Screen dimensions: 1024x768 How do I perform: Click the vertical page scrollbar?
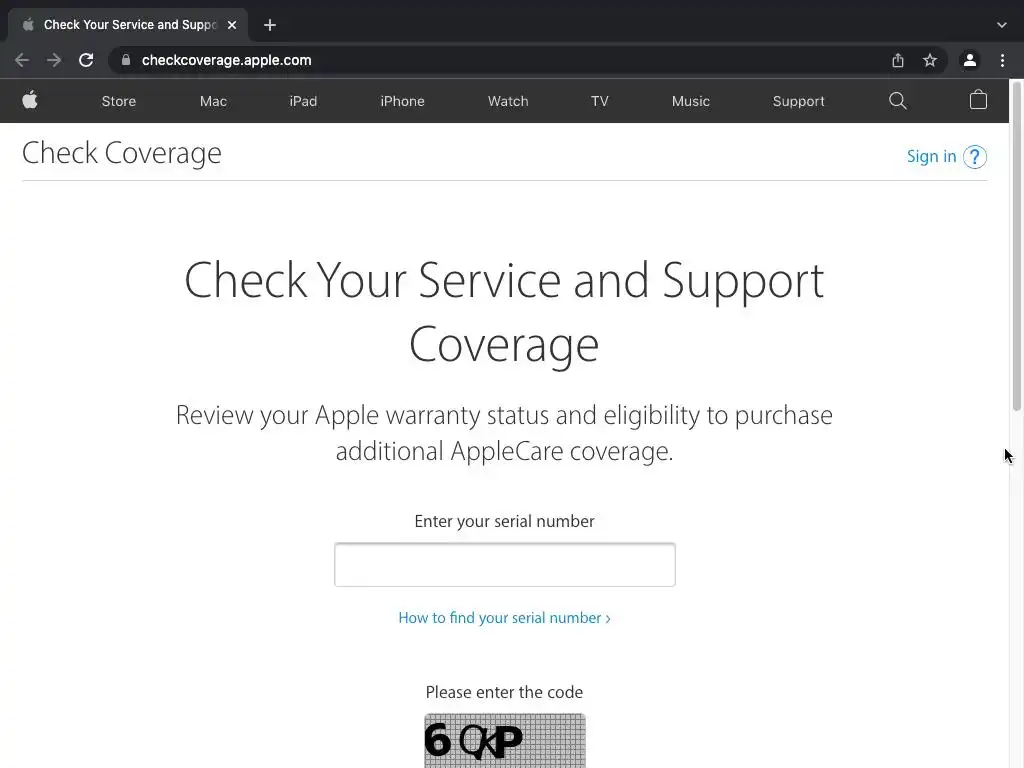pos(1017,247)
